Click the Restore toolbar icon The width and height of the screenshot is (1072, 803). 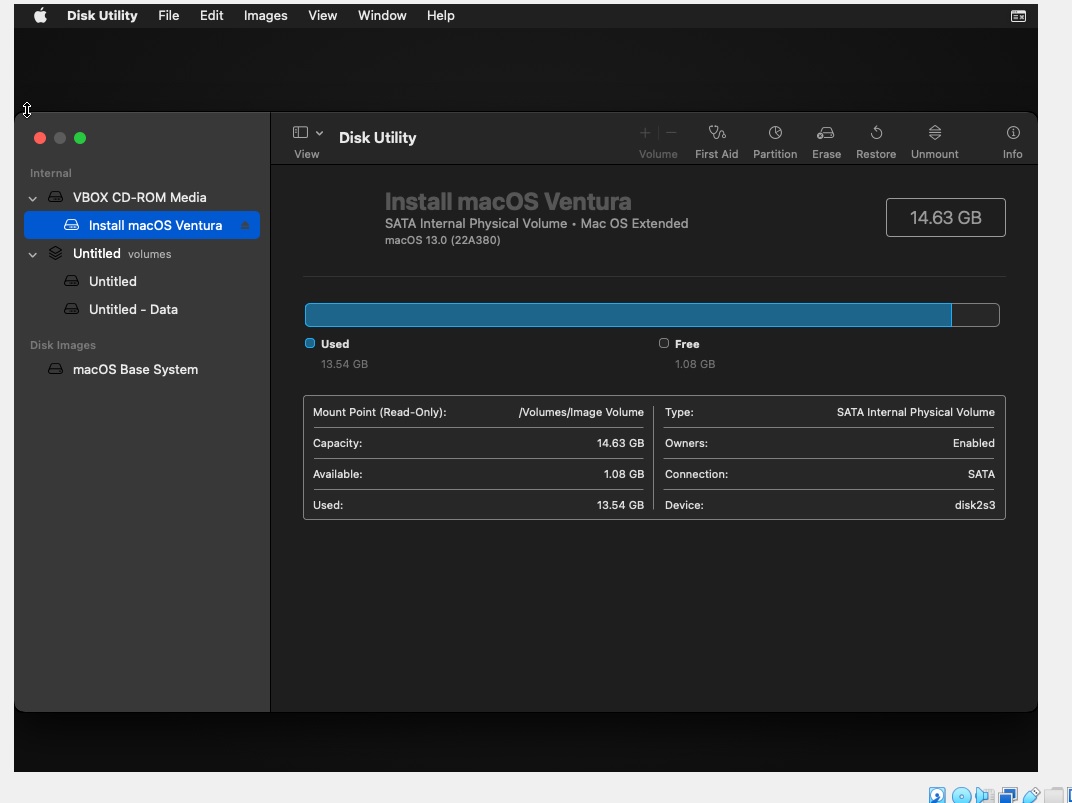875,134
